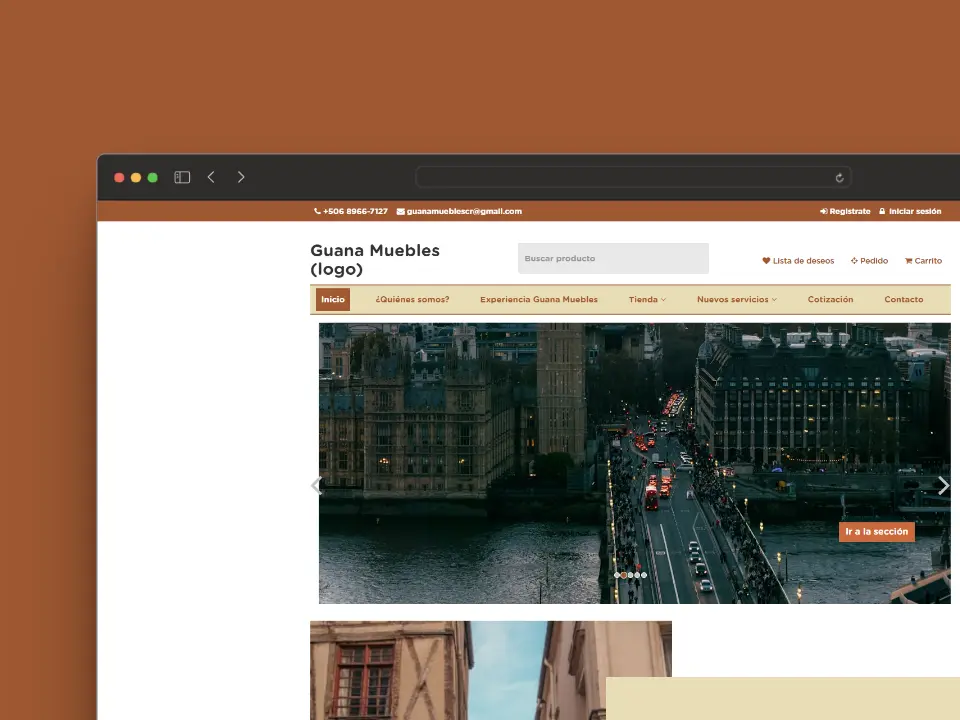Image resolution: width=960 pixels, height=720 pixels.
Task: Open the ¿Quiénes somos? page
Action: (x=412, y=300)
